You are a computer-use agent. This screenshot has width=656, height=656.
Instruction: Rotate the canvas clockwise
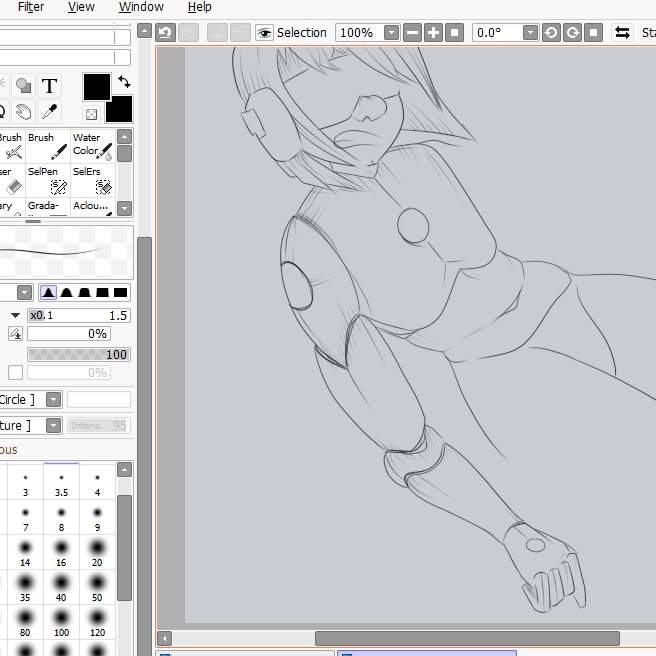tap(572, 33)
